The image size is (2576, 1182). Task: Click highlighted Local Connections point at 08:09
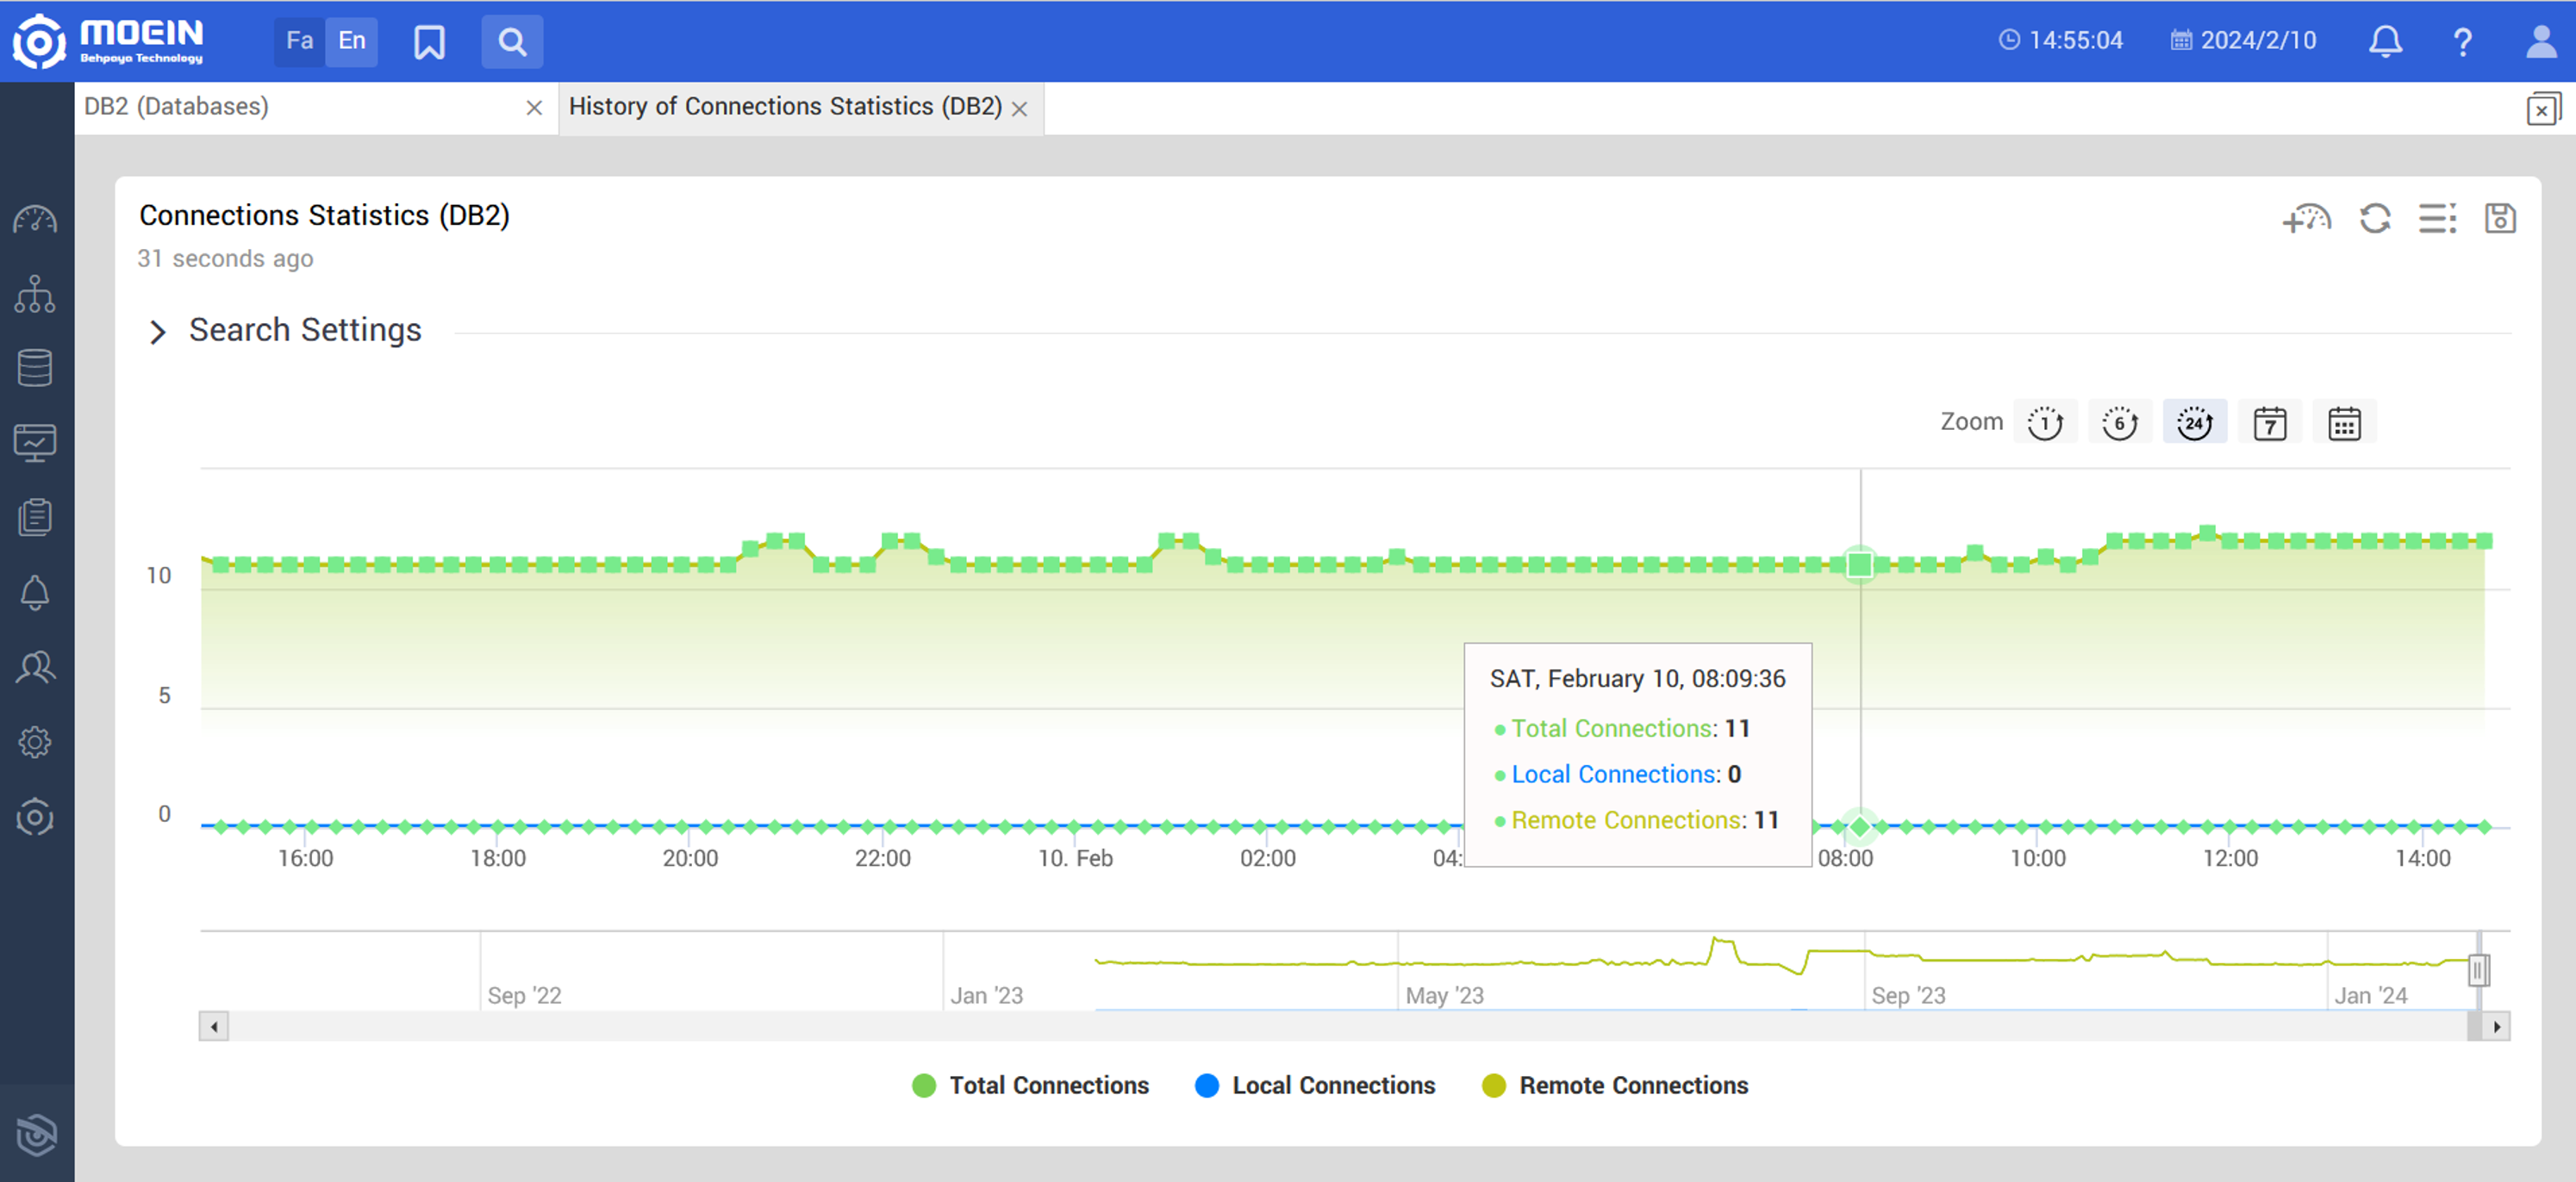[x=1860, y=826]
